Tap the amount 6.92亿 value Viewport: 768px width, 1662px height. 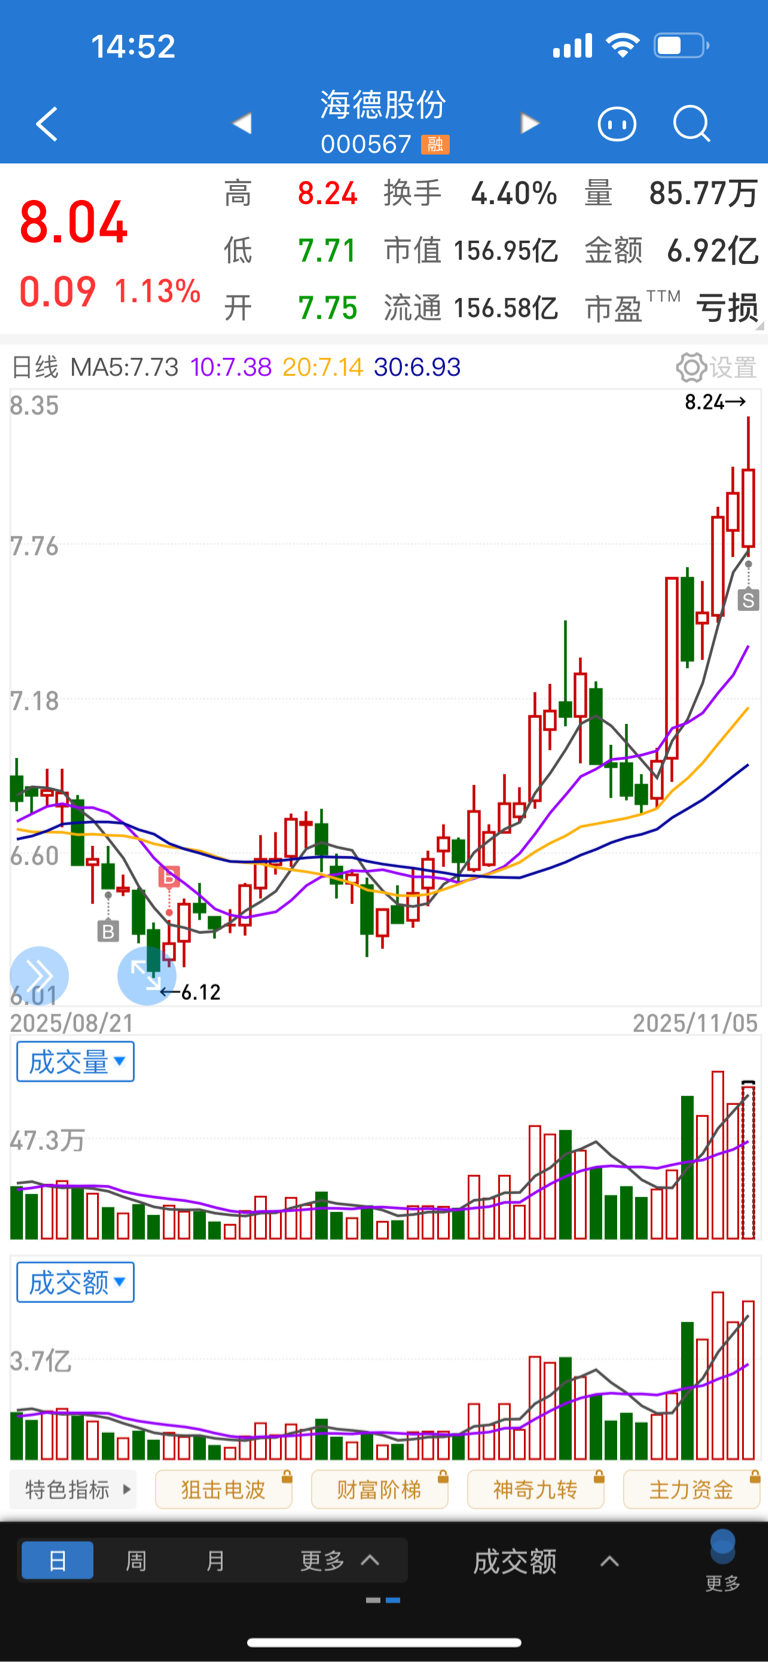(712, 250)
